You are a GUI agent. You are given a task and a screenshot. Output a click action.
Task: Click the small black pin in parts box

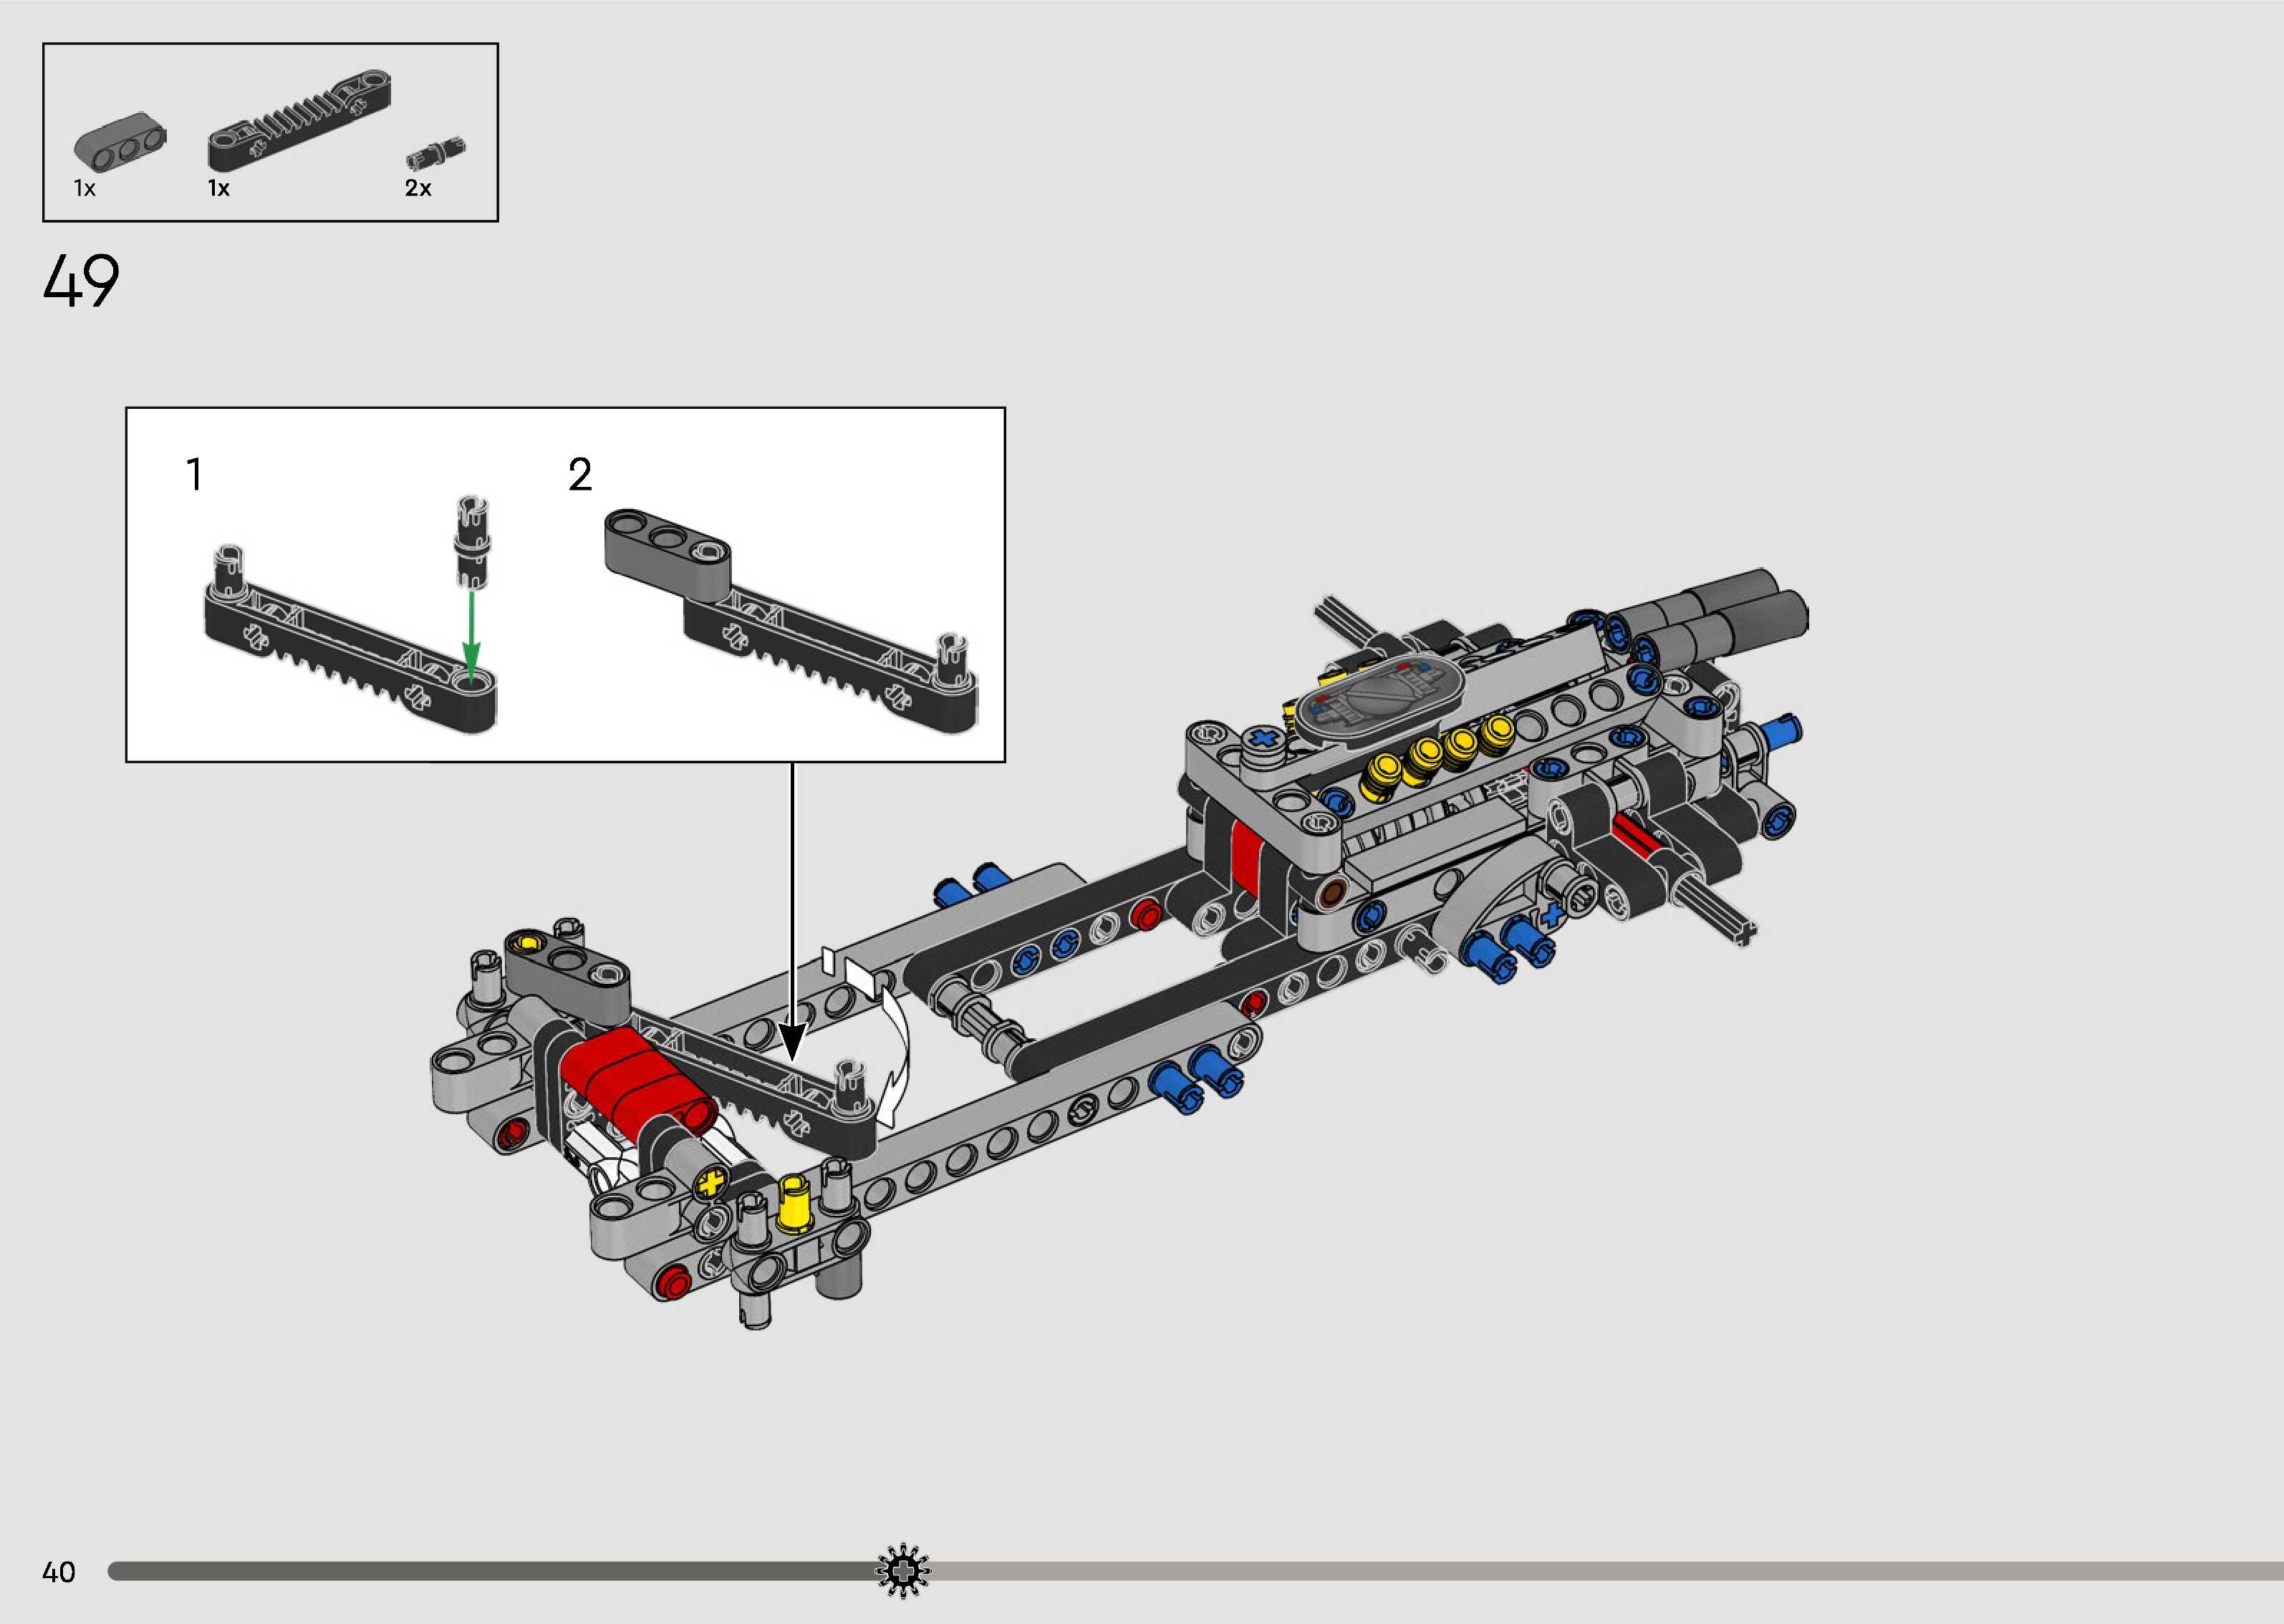tap(435, 154)
